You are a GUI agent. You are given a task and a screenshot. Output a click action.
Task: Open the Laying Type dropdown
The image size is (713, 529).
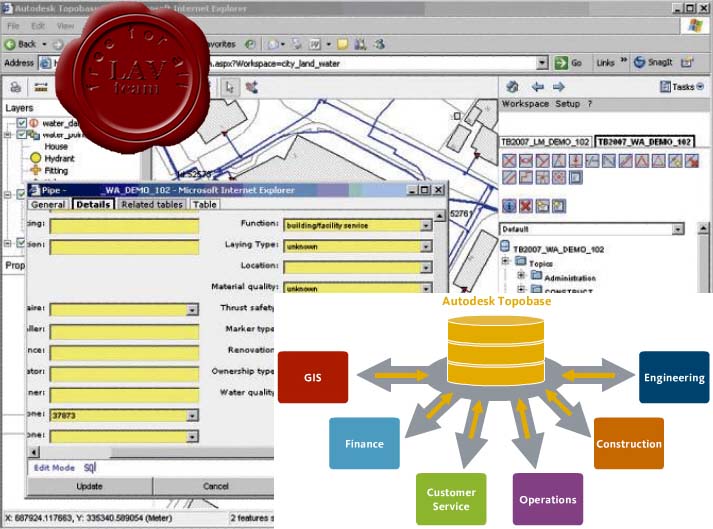(x=426, y=246)
